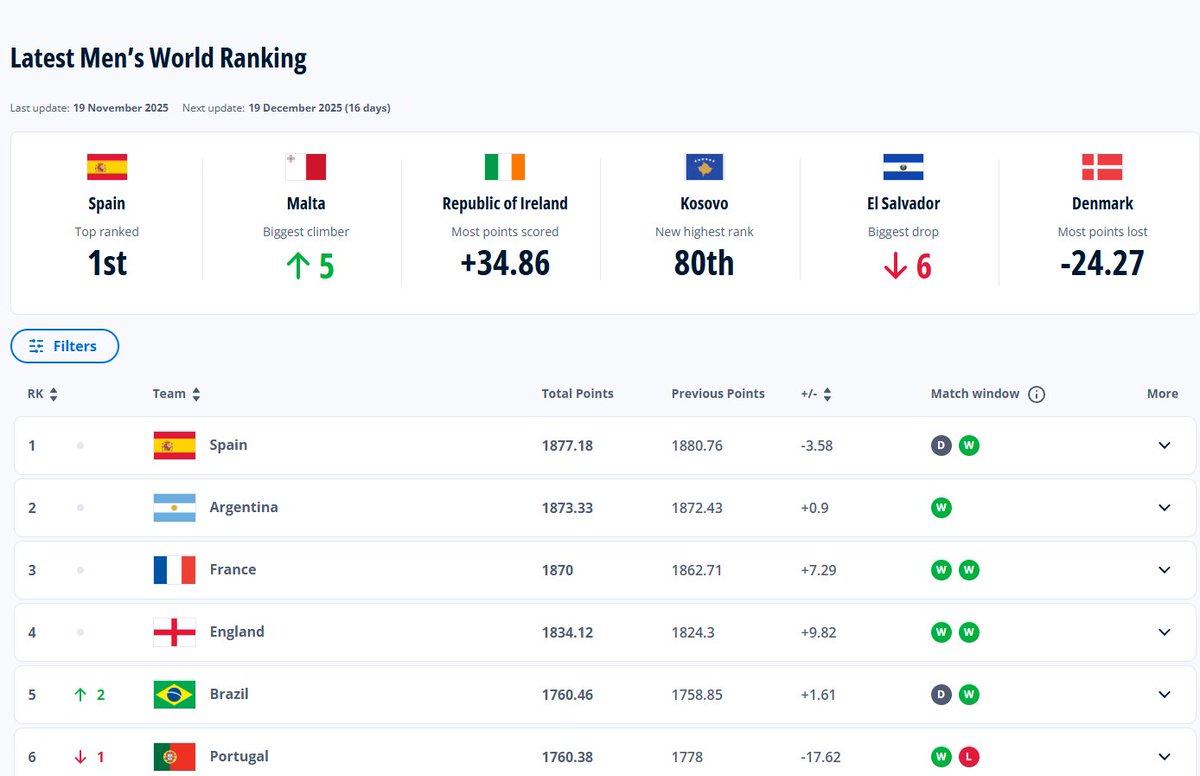1200x776 pixels.
Task: Click Spain's grey D draw badge
Action: [x=941, y=446]
